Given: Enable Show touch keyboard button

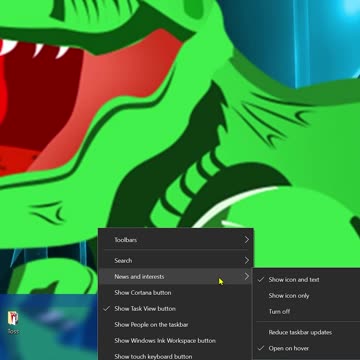Looking at the screenshot, I should point(176,355).
